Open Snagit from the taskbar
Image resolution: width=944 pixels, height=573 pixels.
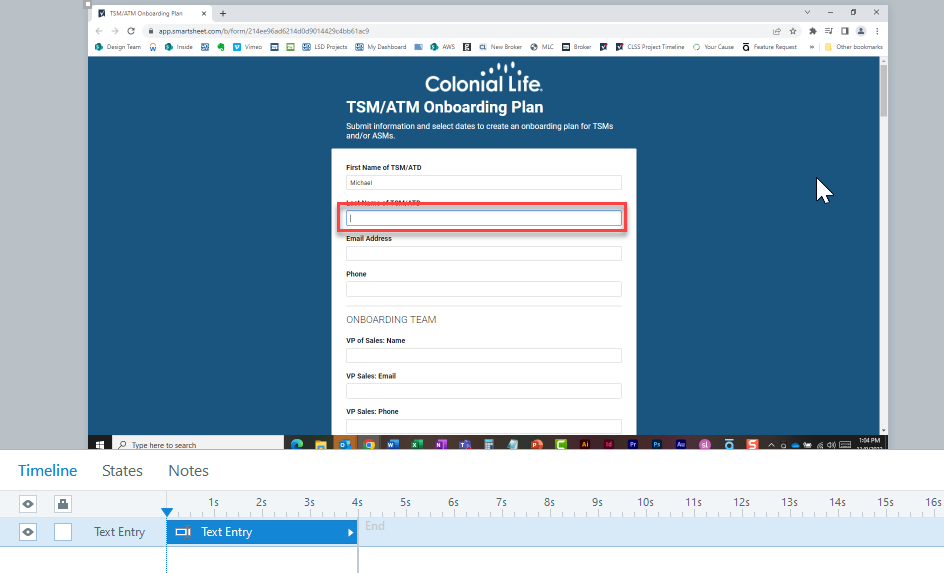click(752, 445)
